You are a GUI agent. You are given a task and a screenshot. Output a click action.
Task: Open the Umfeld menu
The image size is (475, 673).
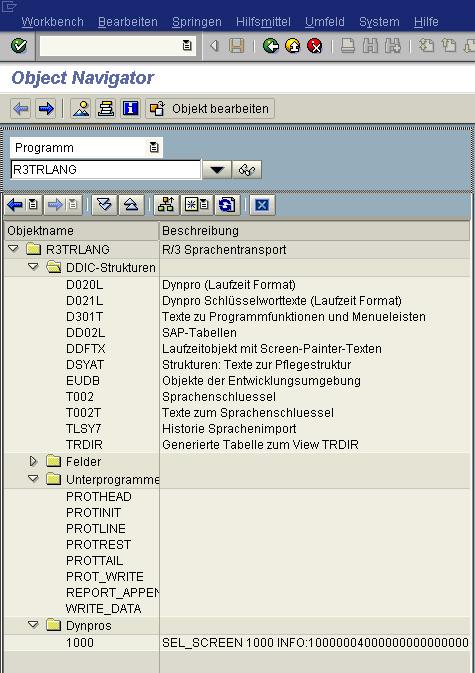click(x=325, y=22)
